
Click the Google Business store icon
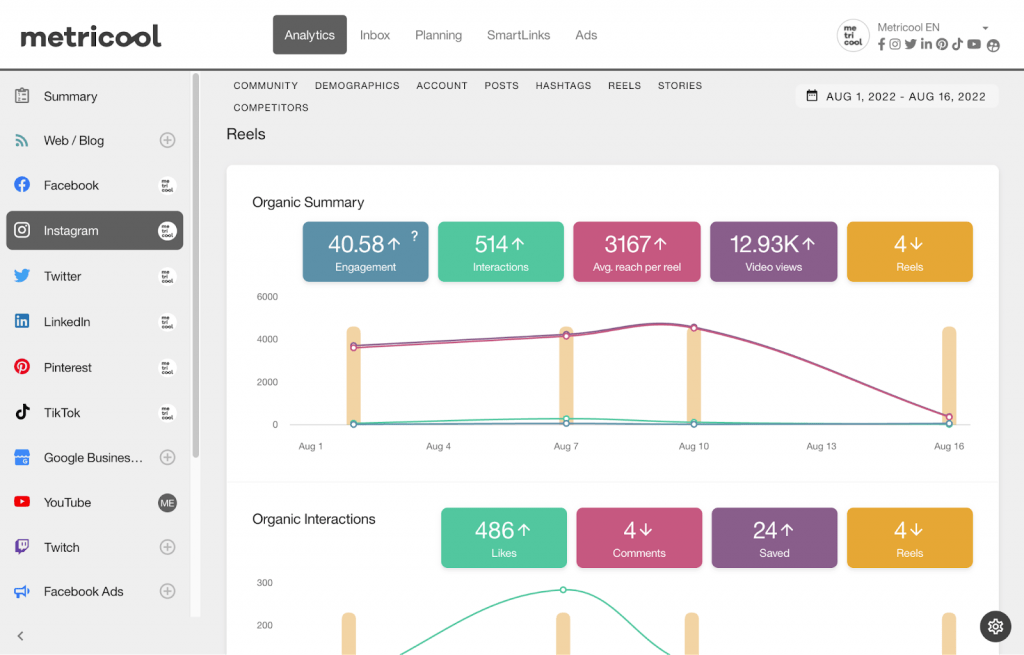[22, 457]
